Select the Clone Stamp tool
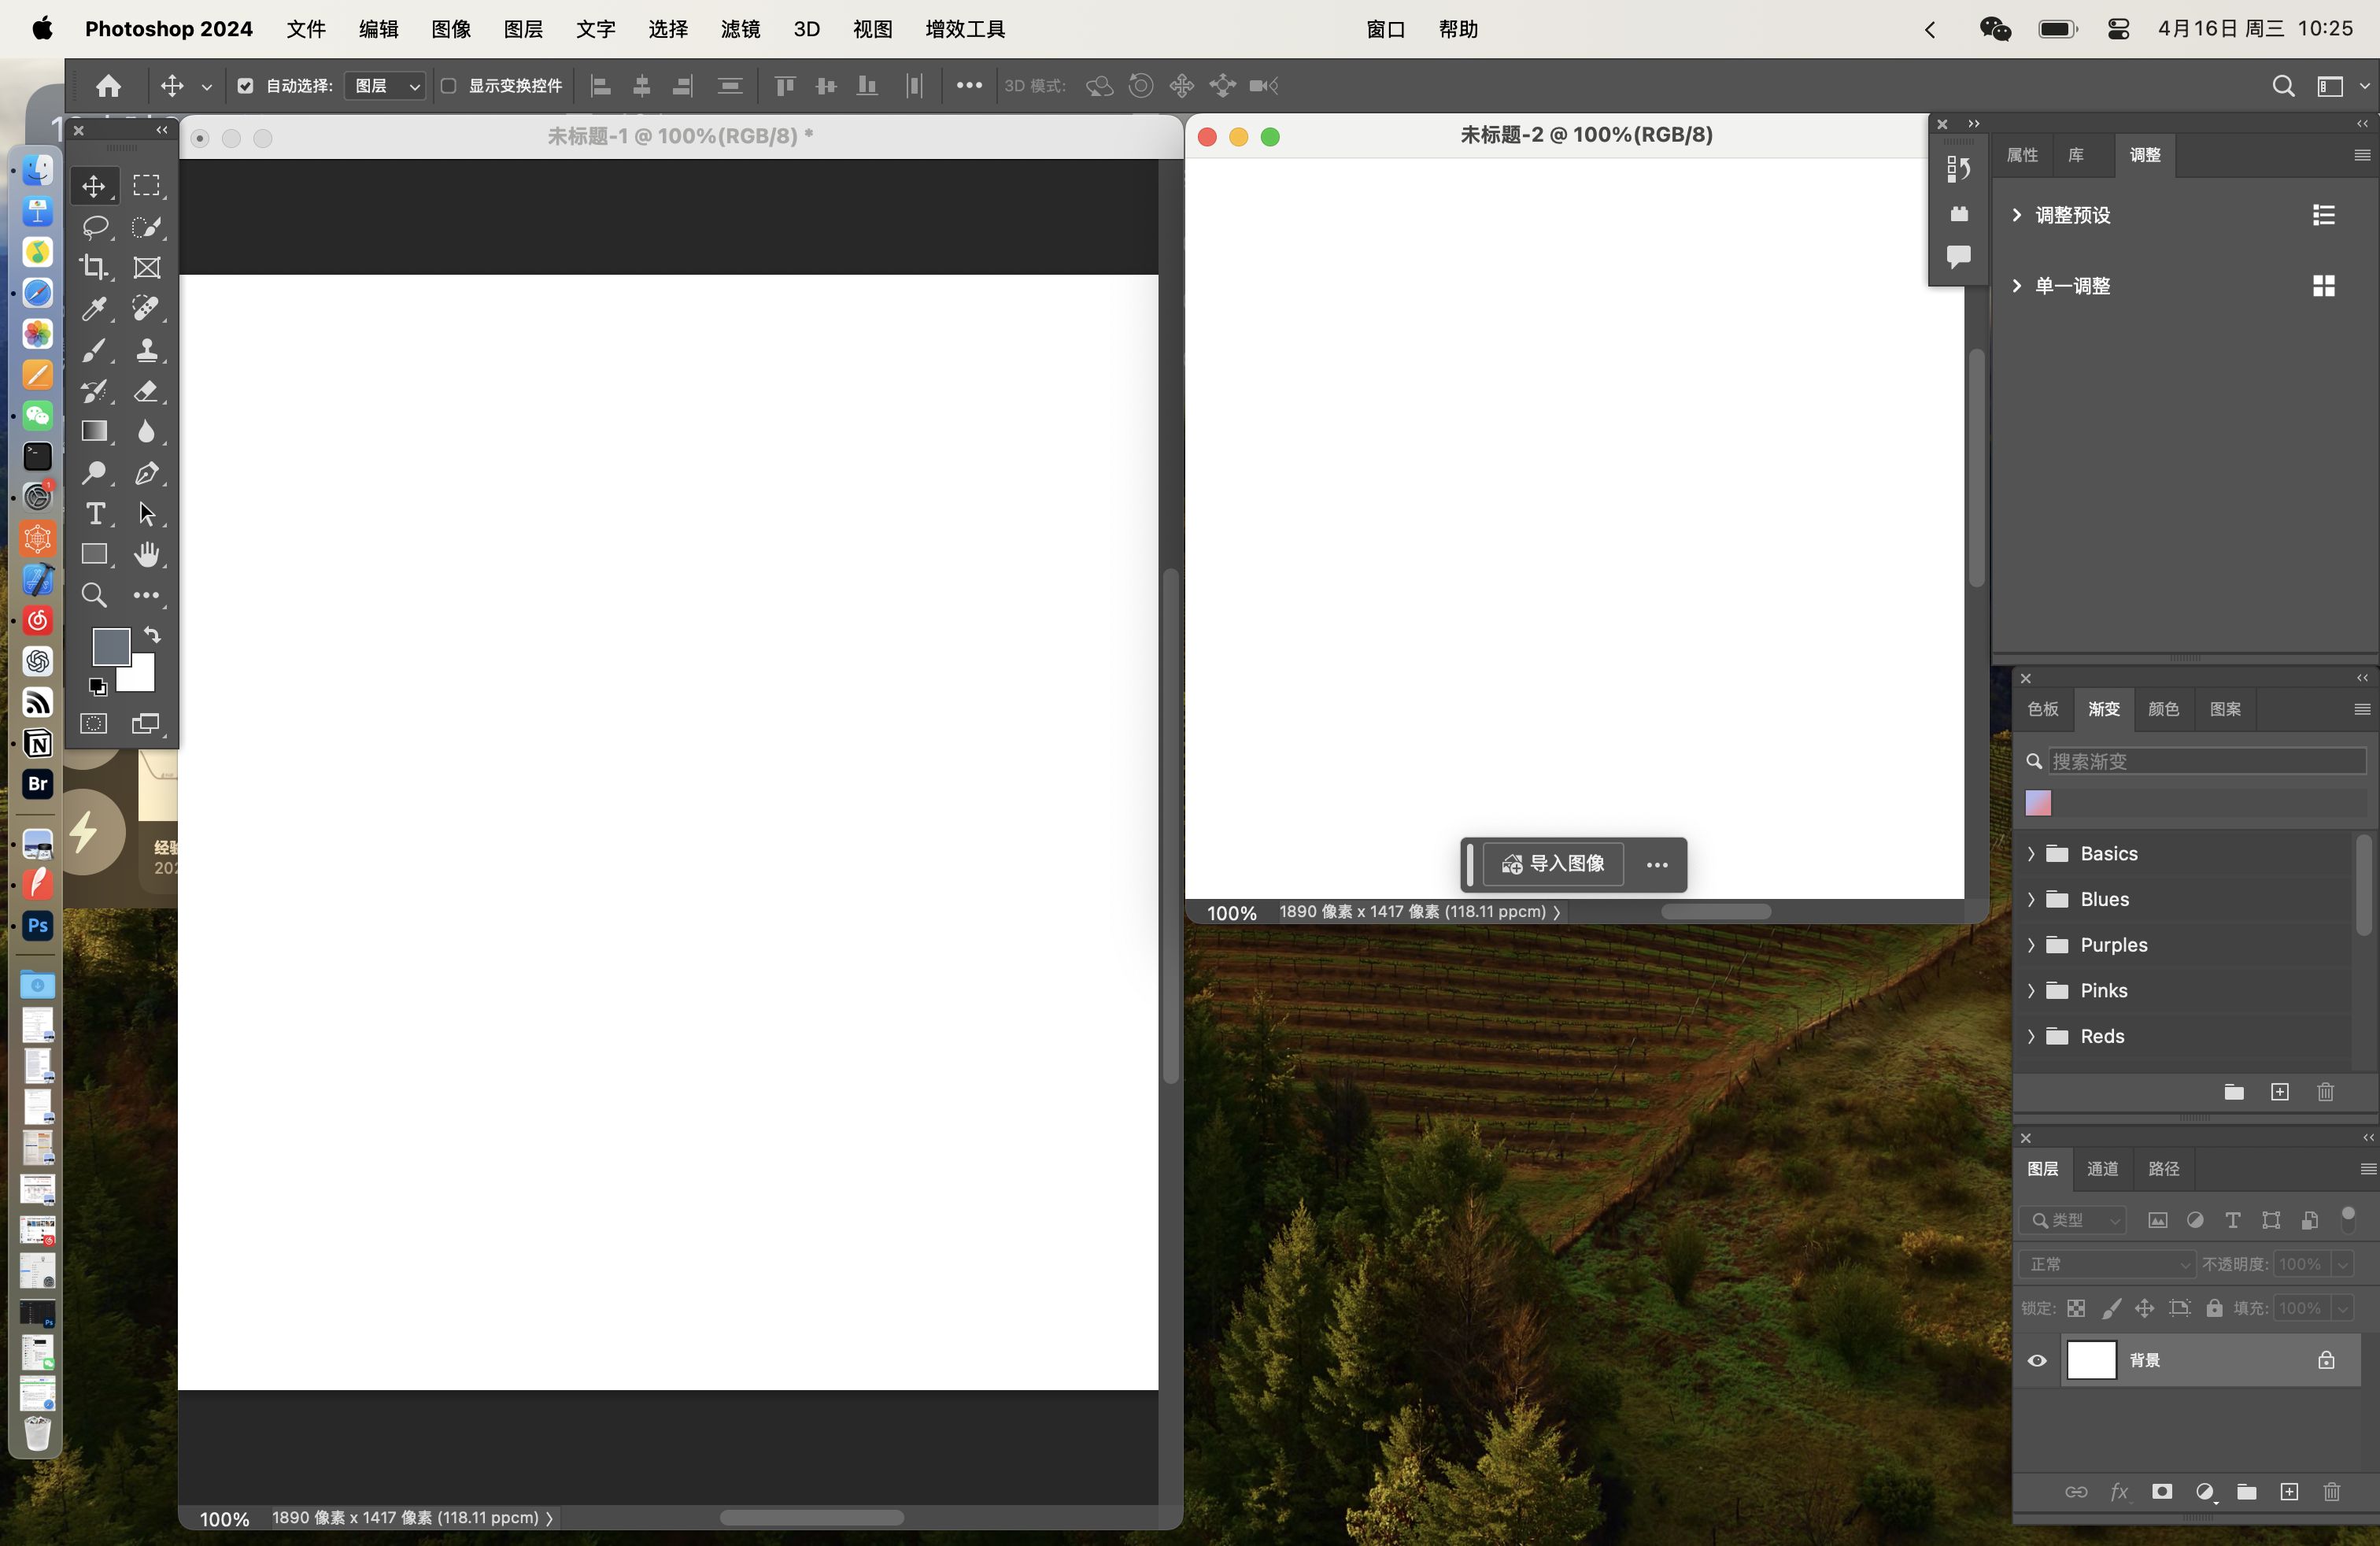This screenshot has width=2380, height=1546. [x=147, y=350]
